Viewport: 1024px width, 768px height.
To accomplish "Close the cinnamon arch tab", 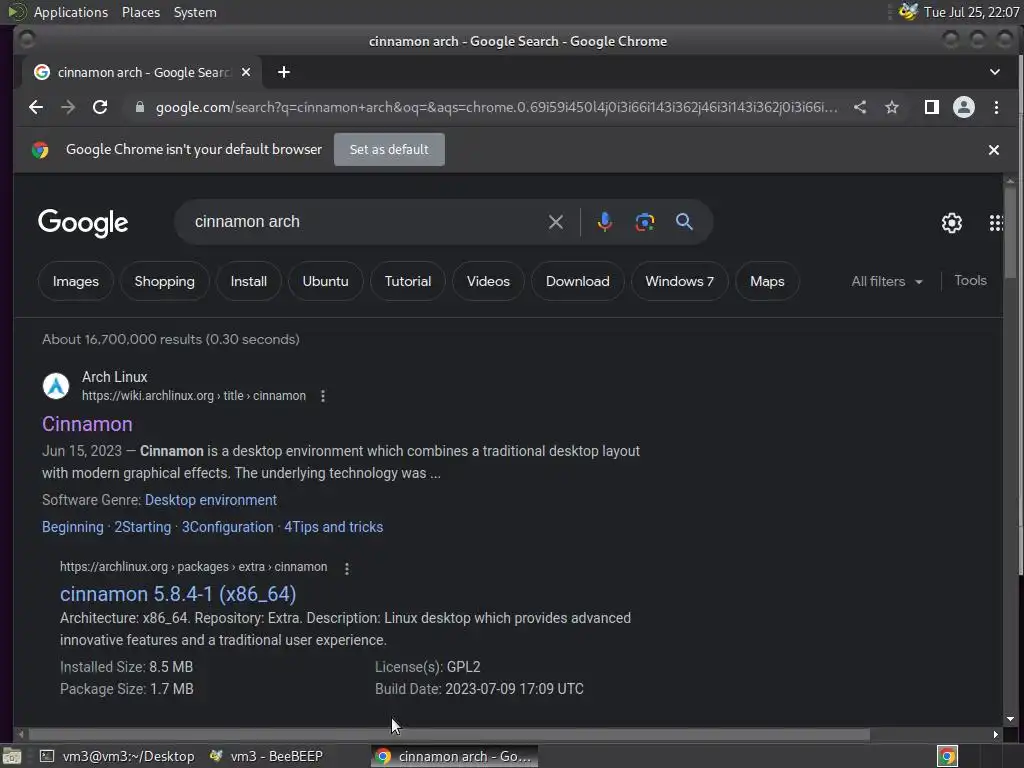I will click(246, 72).
